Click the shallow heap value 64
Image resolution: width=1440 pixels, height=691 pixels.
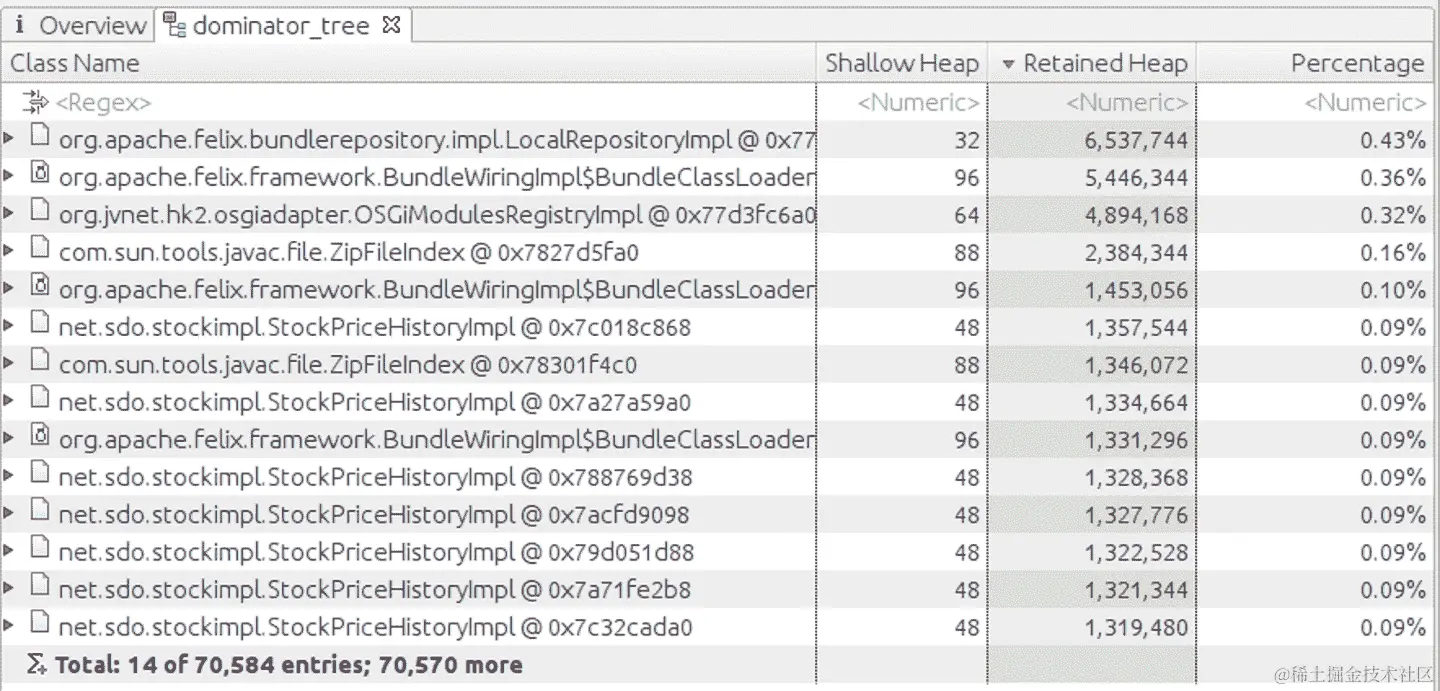click(966, 215)
